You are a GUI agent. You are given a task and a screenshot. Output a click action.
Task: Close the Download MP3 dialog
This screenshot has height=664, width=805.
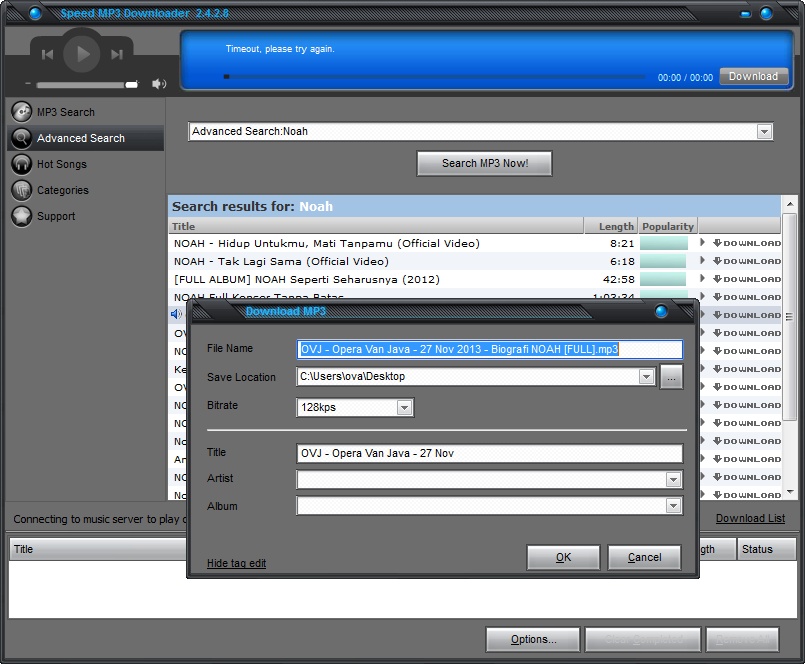click(661, 311)
